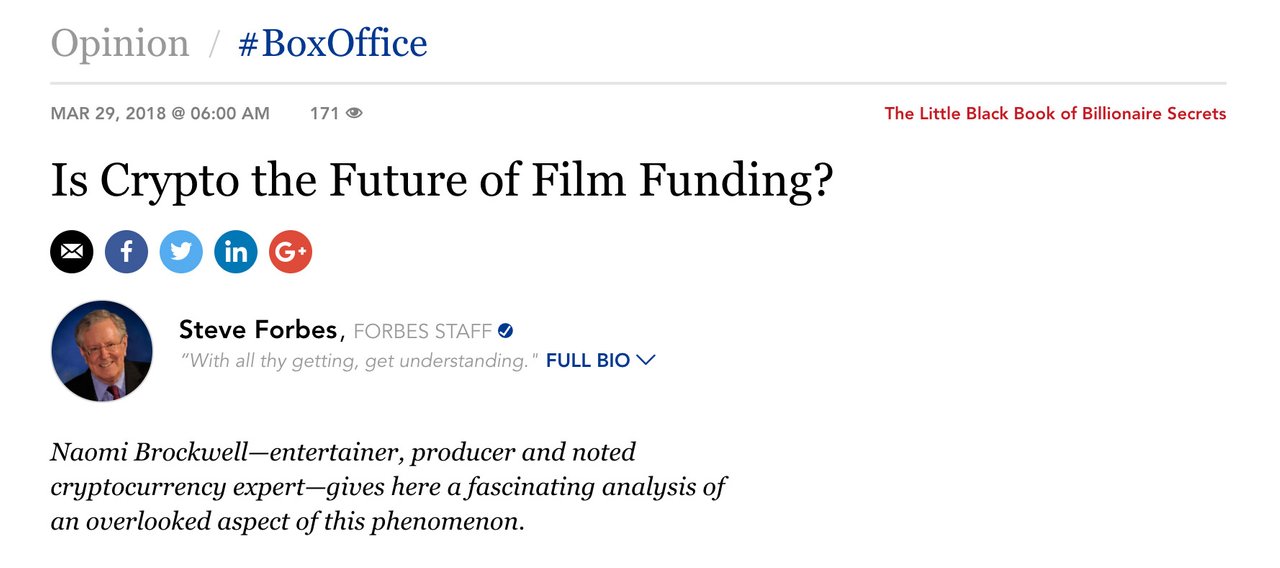Click the FORBES STAFF label
This screenshot has width=1280, height=568.
(x=422, y=331)
